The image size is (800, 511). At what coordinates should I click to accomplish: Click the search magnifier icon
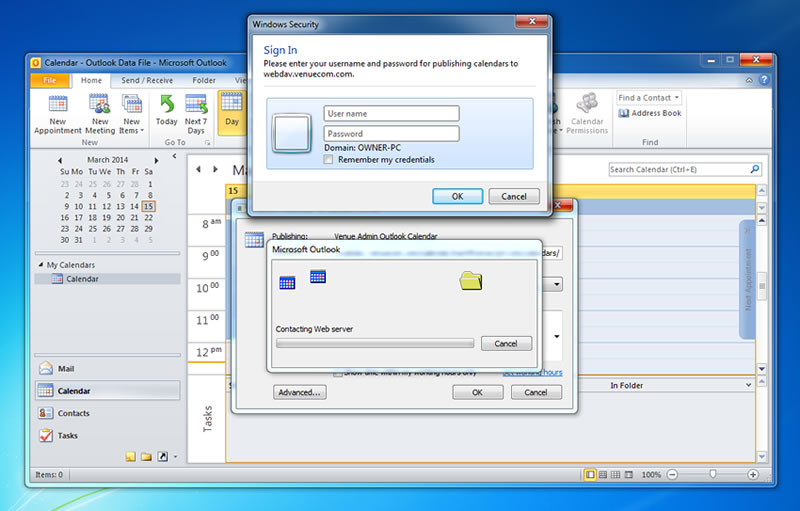755,169
